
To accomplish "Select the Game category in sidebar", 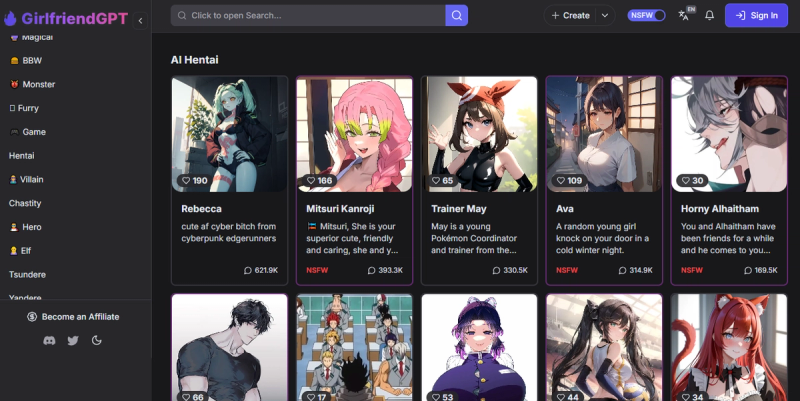I will pyautogui.click(x=28, y=132).
